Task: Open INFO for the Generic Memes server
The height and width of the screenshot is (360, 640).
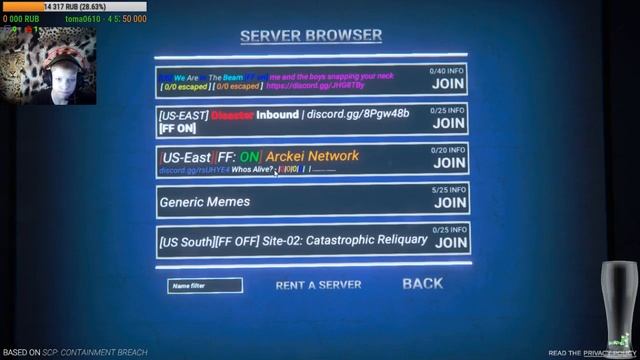Action: (458, 190)
